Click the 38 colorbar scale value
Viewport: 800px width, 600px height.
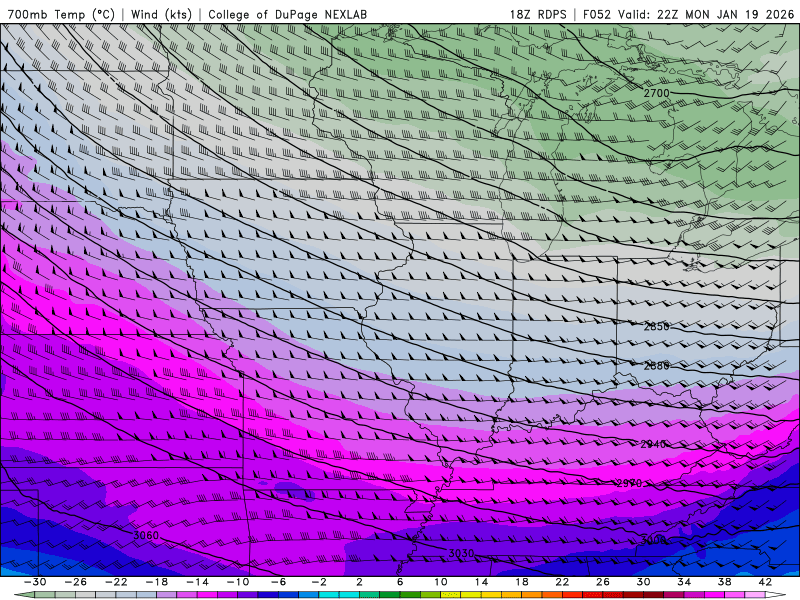[724, 582]
